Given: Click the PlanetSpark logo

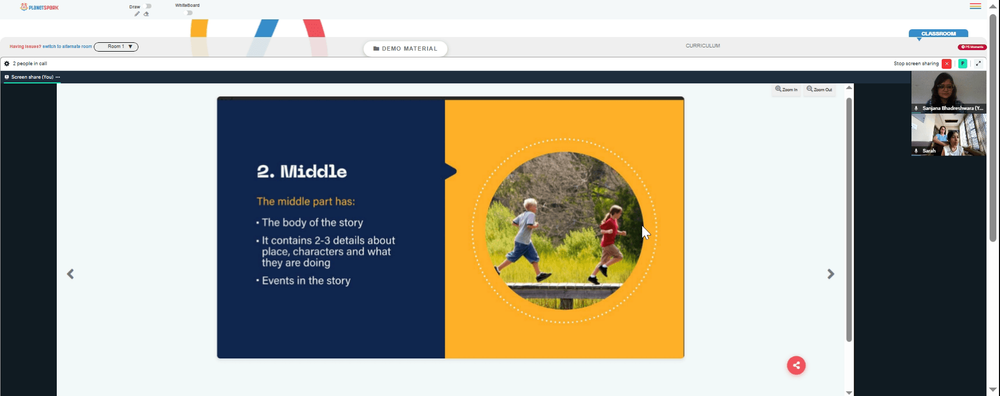Looking at the screenshot, I should click(40, 7).
